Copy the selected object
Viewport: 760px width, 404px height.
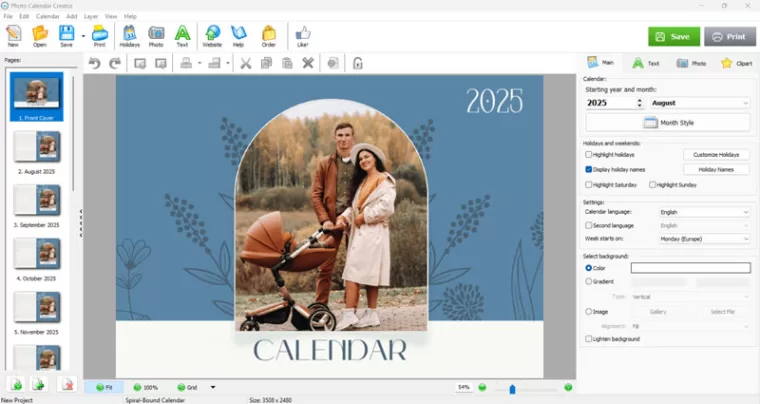pyautogui.click(x=266, y=63)
